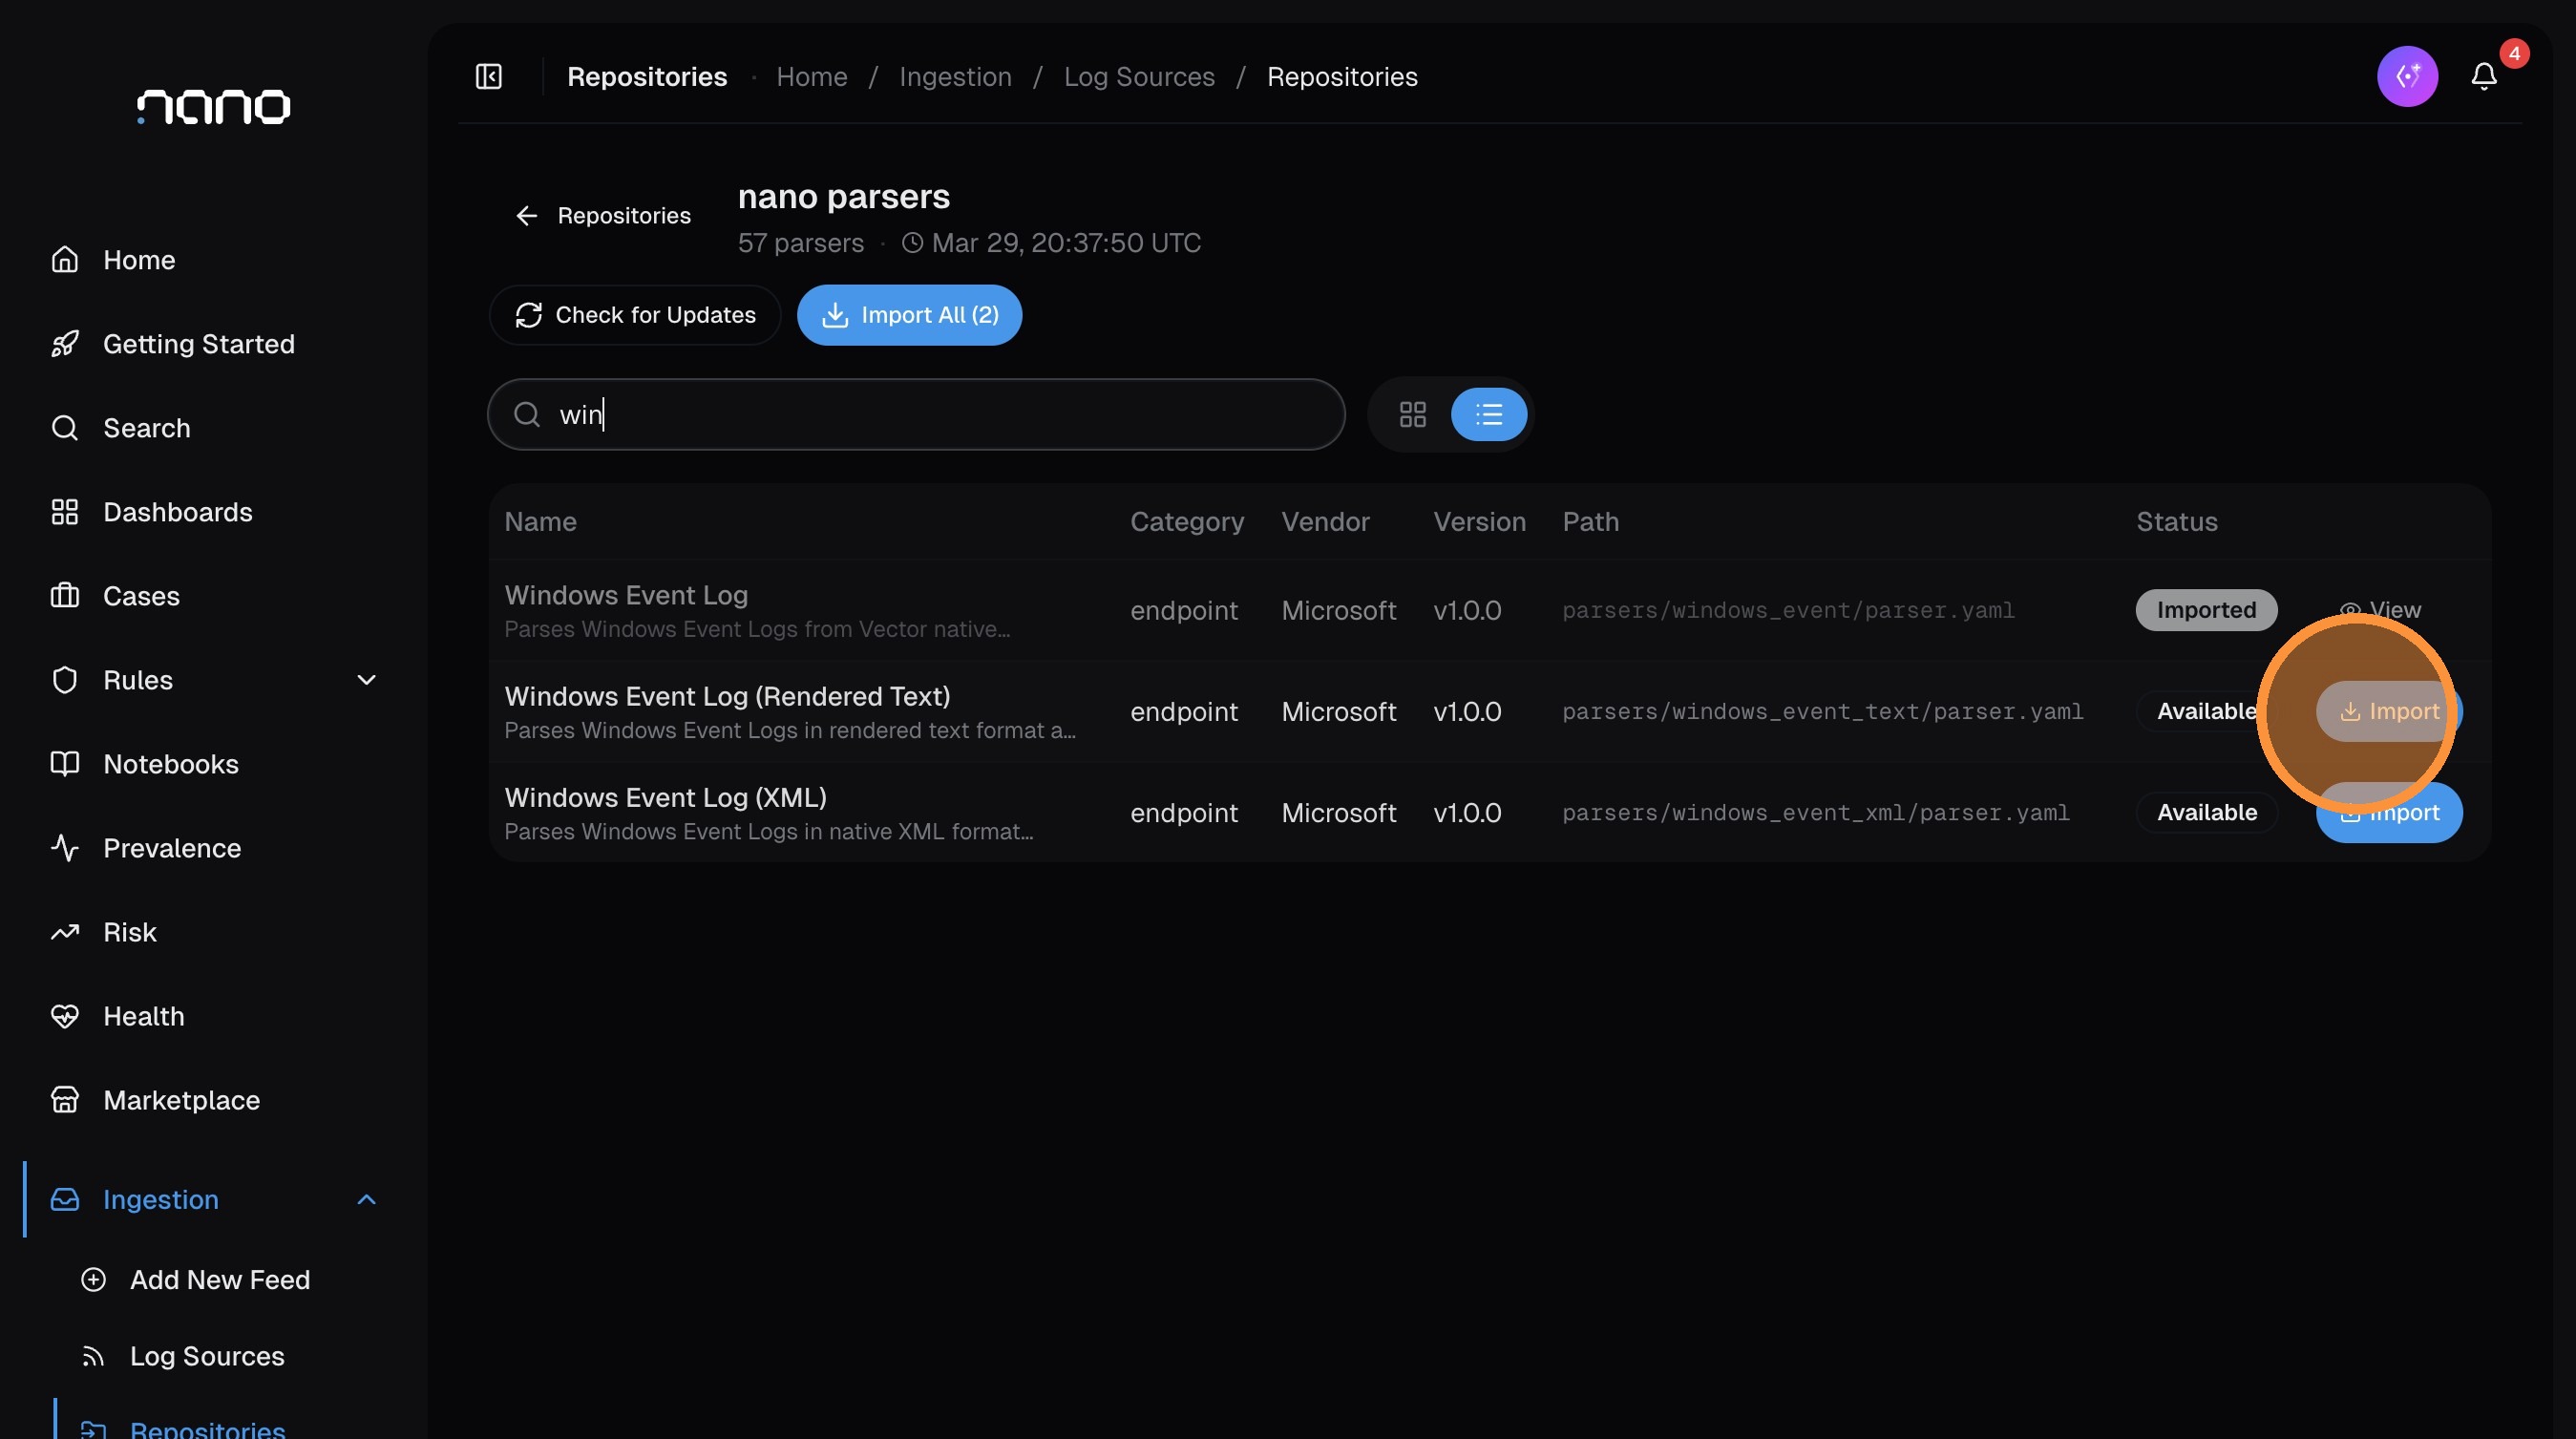Collapse the sidebar panel icon
2576x1439 pixels.
pos(488,77)
